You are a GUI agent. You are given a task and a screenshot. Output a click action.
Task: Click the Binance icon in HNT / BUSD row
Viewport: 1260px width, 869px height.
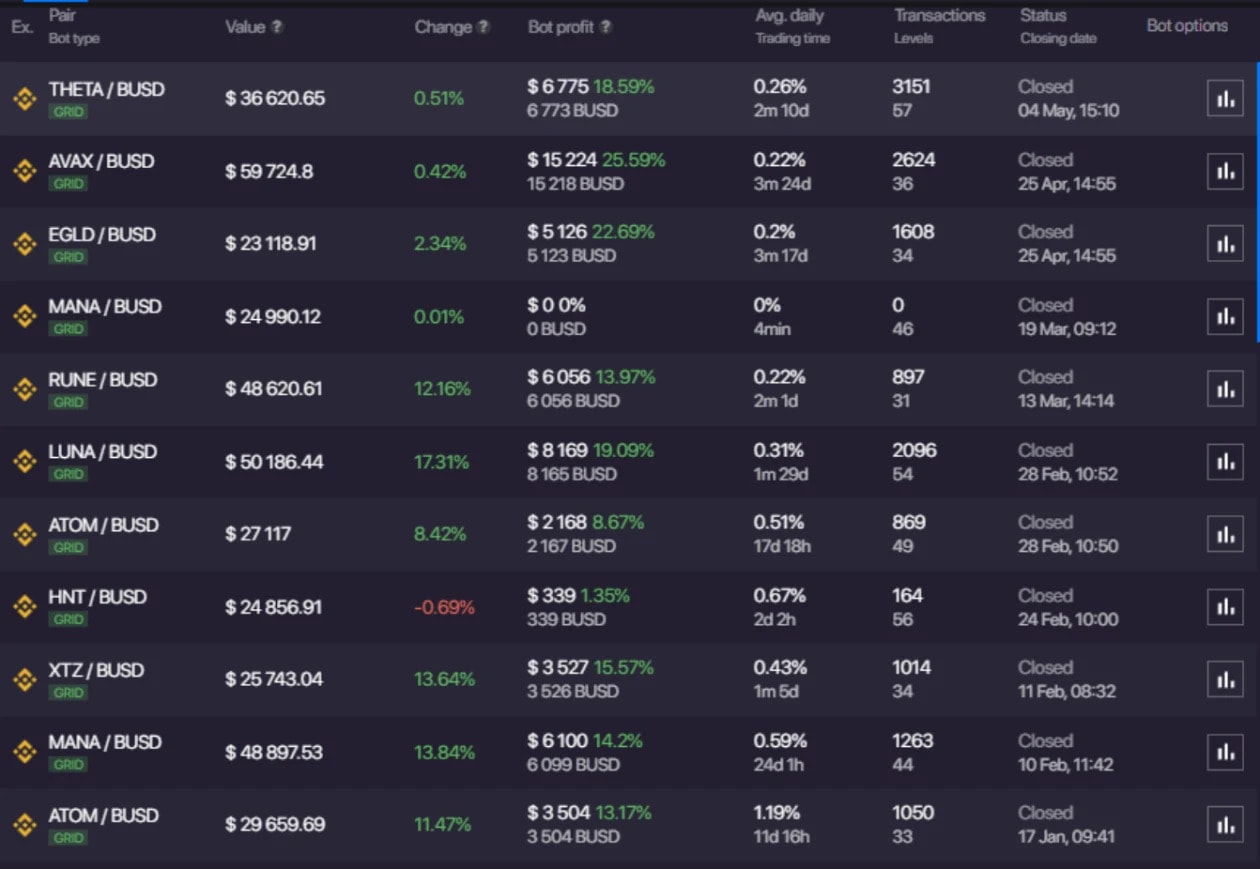point(24,607)
